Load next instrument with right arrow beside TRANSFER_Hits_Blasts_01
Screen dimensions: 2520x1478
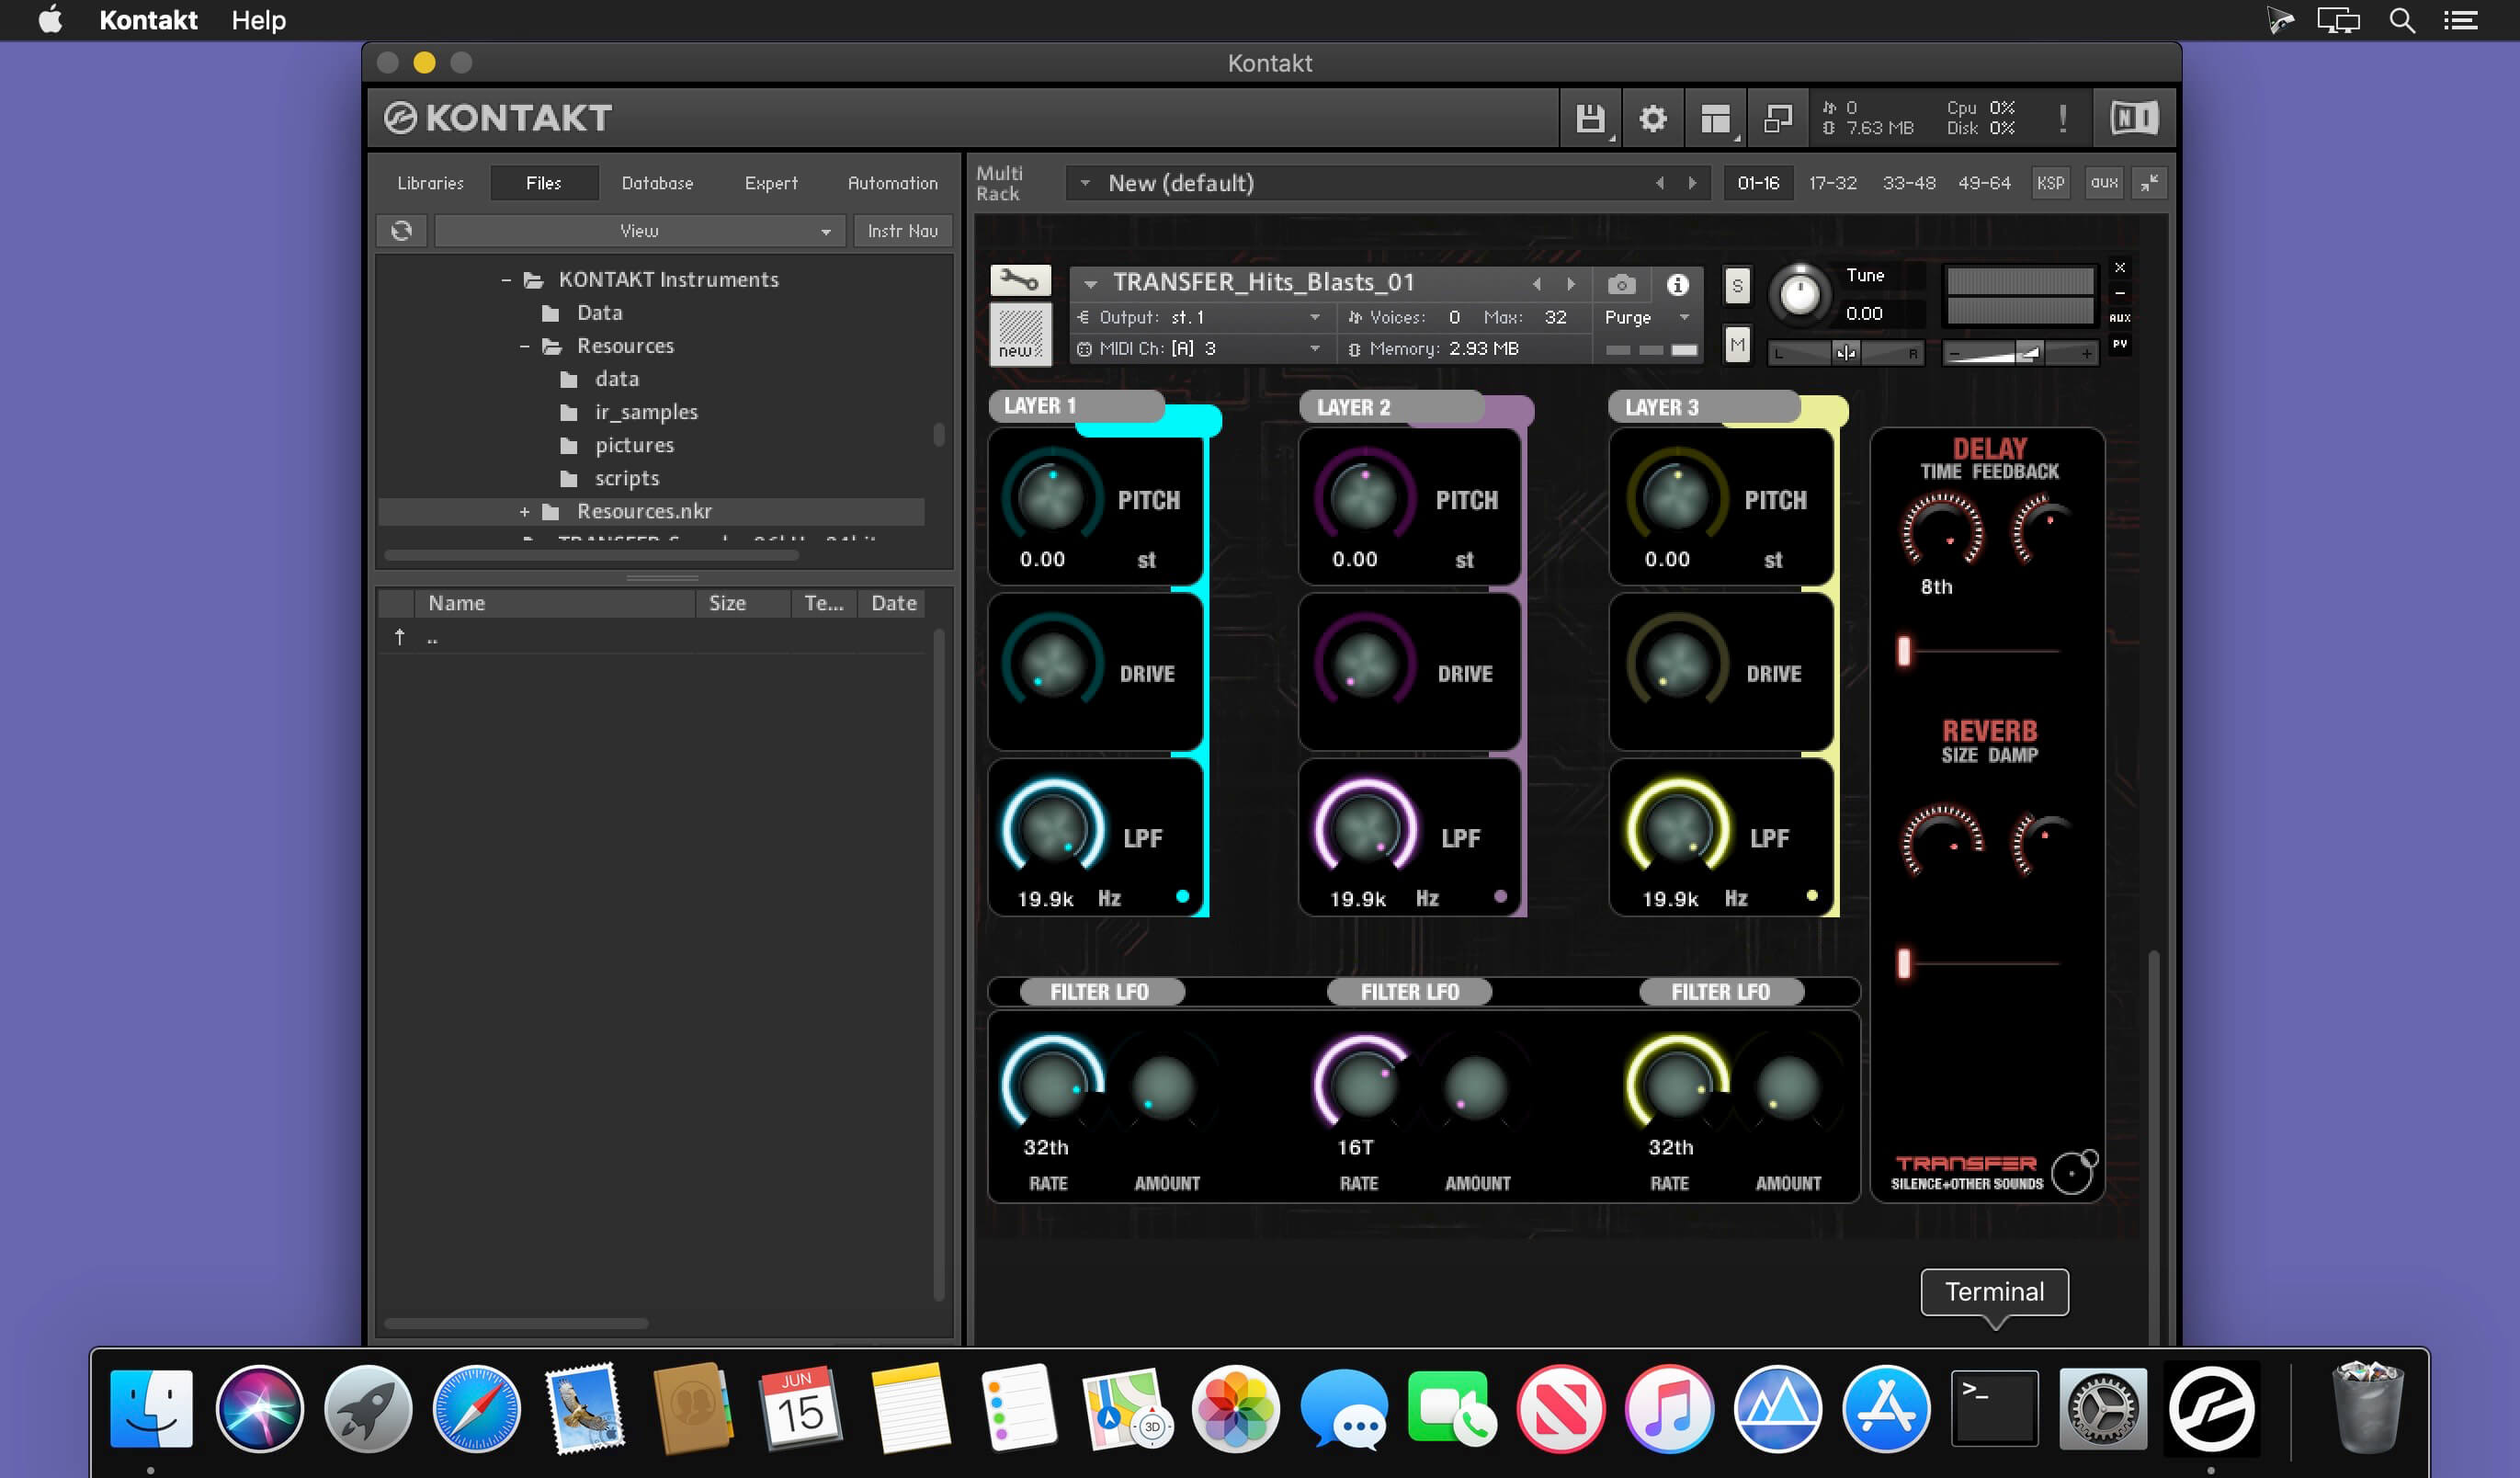[1571, 284]
